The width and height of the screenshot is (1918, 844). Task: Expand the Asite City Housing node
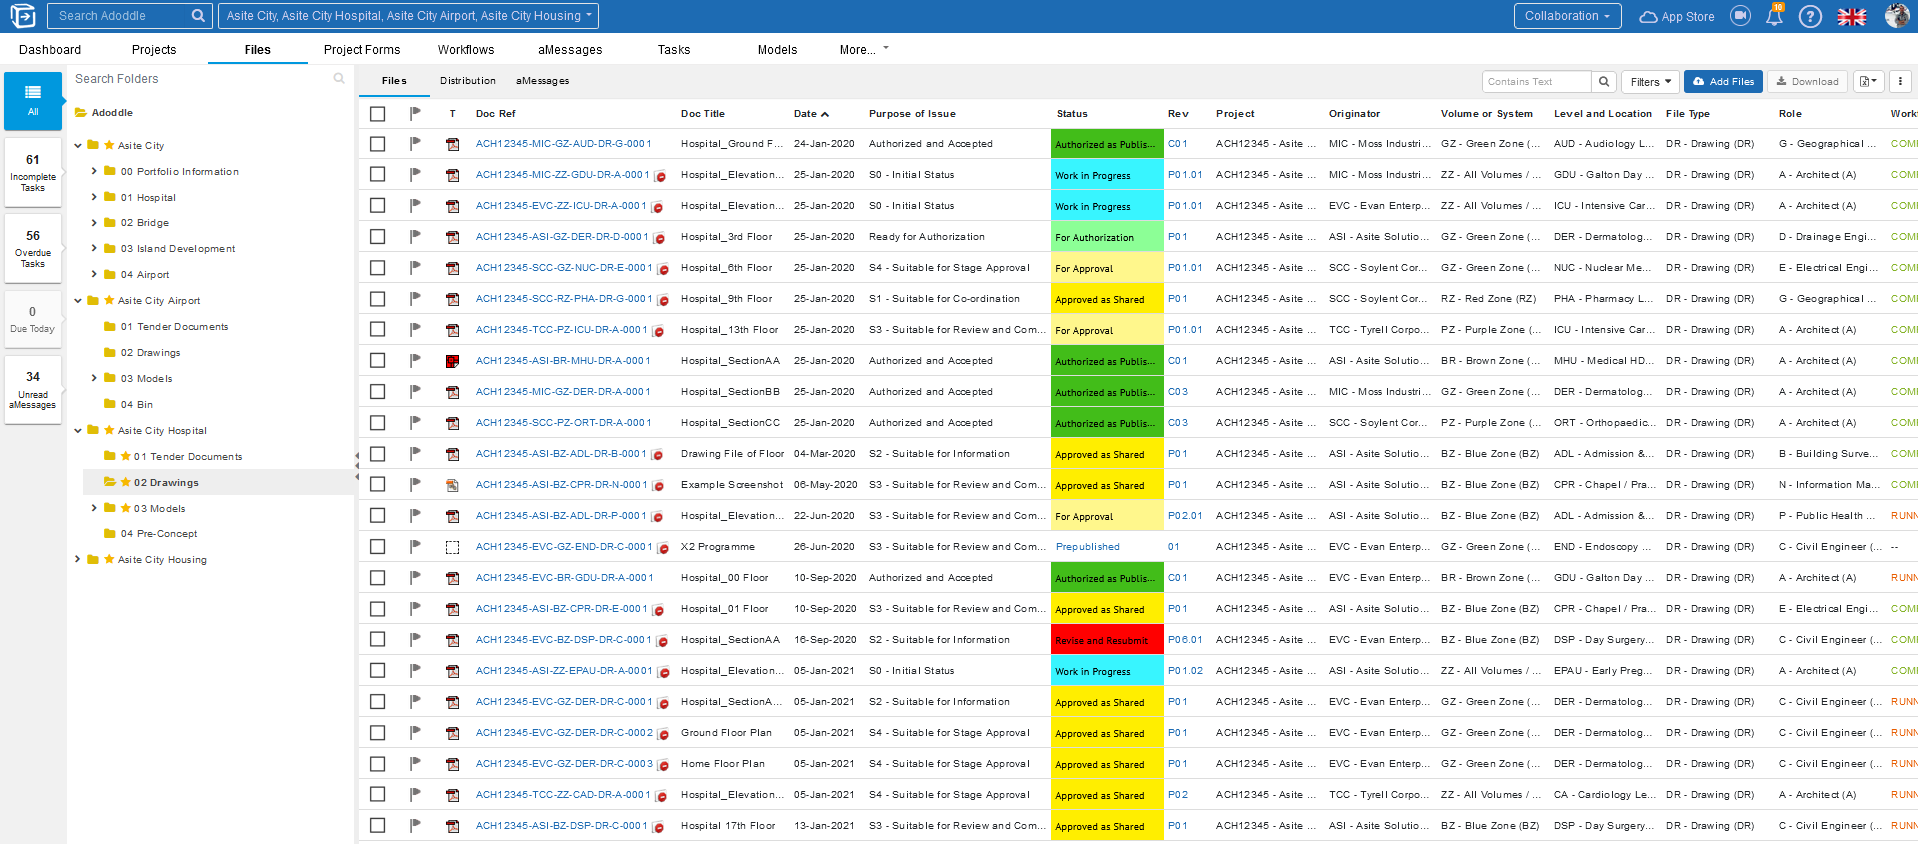78,559
